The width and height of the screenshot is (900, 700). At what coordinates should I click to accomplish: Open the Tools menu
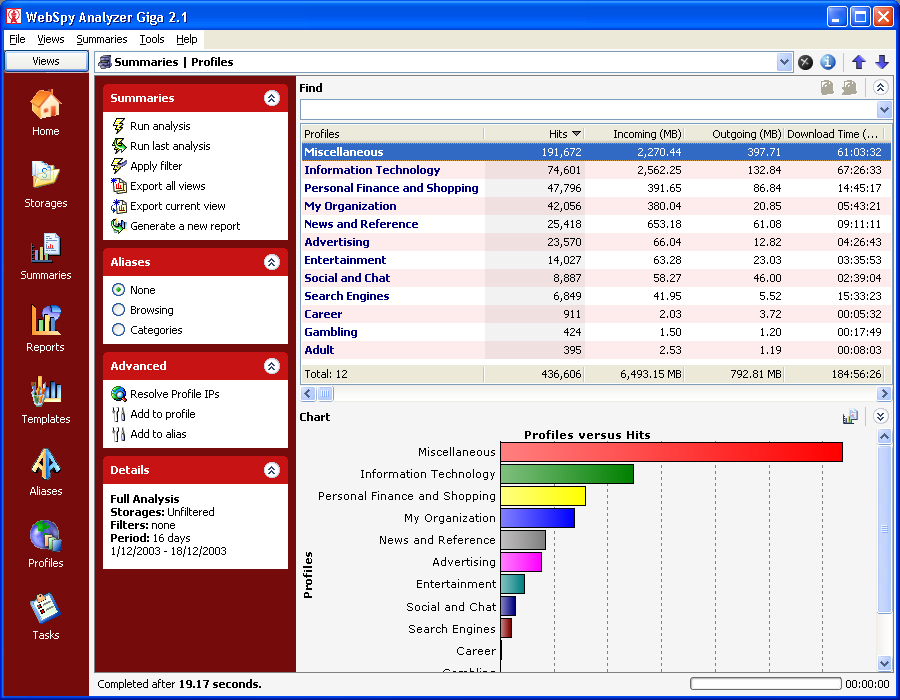coord(152,39)
